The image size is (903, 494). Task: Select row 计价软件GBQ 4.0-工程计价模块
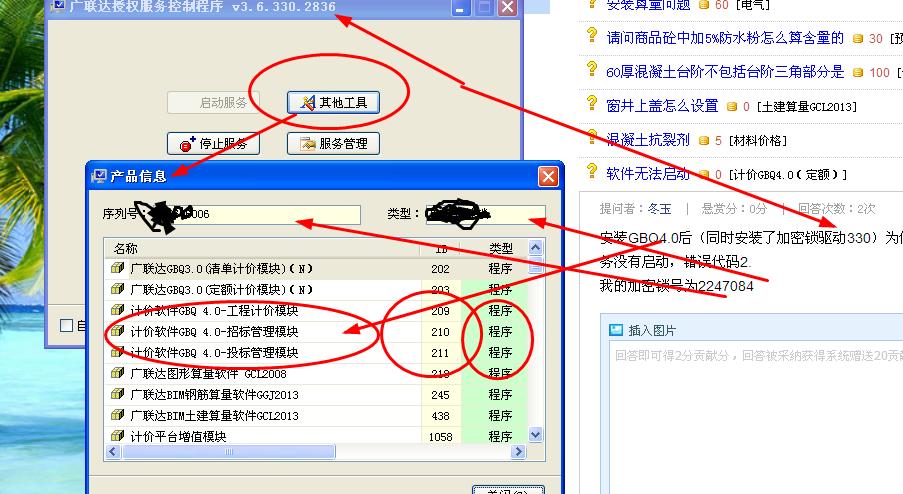coord(317,311)
